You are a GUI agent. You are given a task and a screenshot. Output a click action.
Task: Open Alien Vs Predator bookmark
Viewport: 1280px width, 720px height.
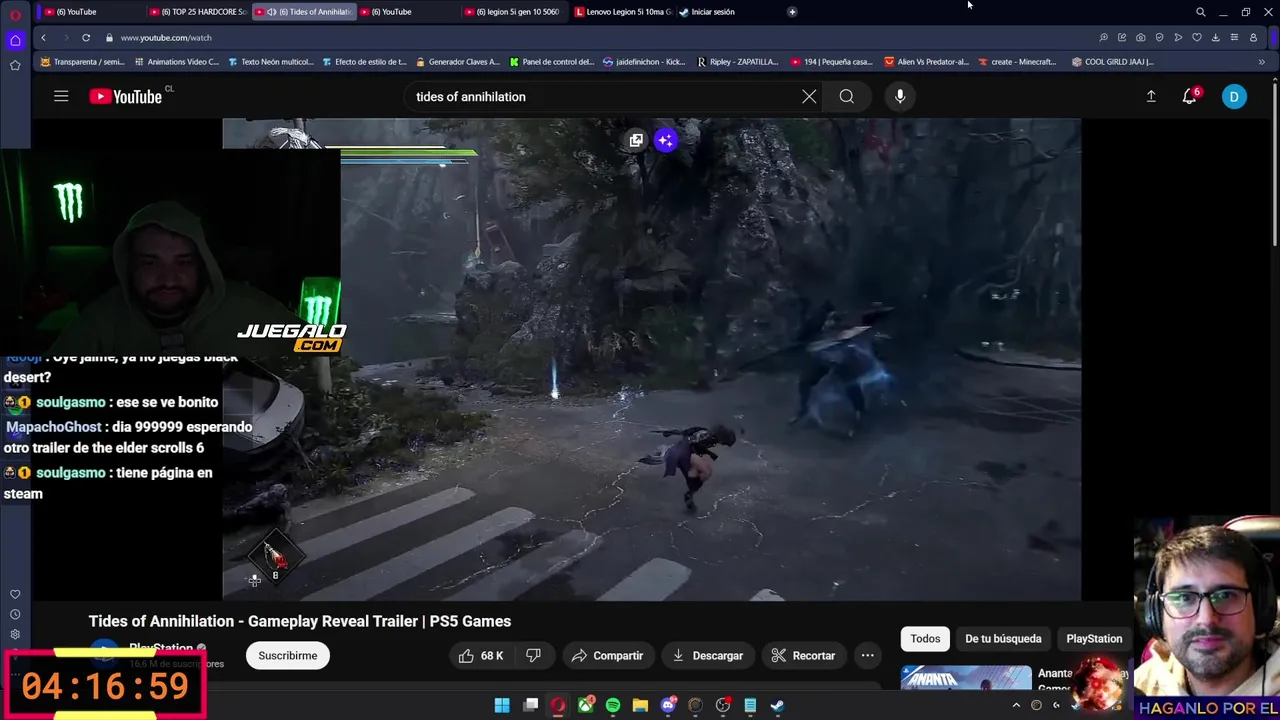point(926,62)
